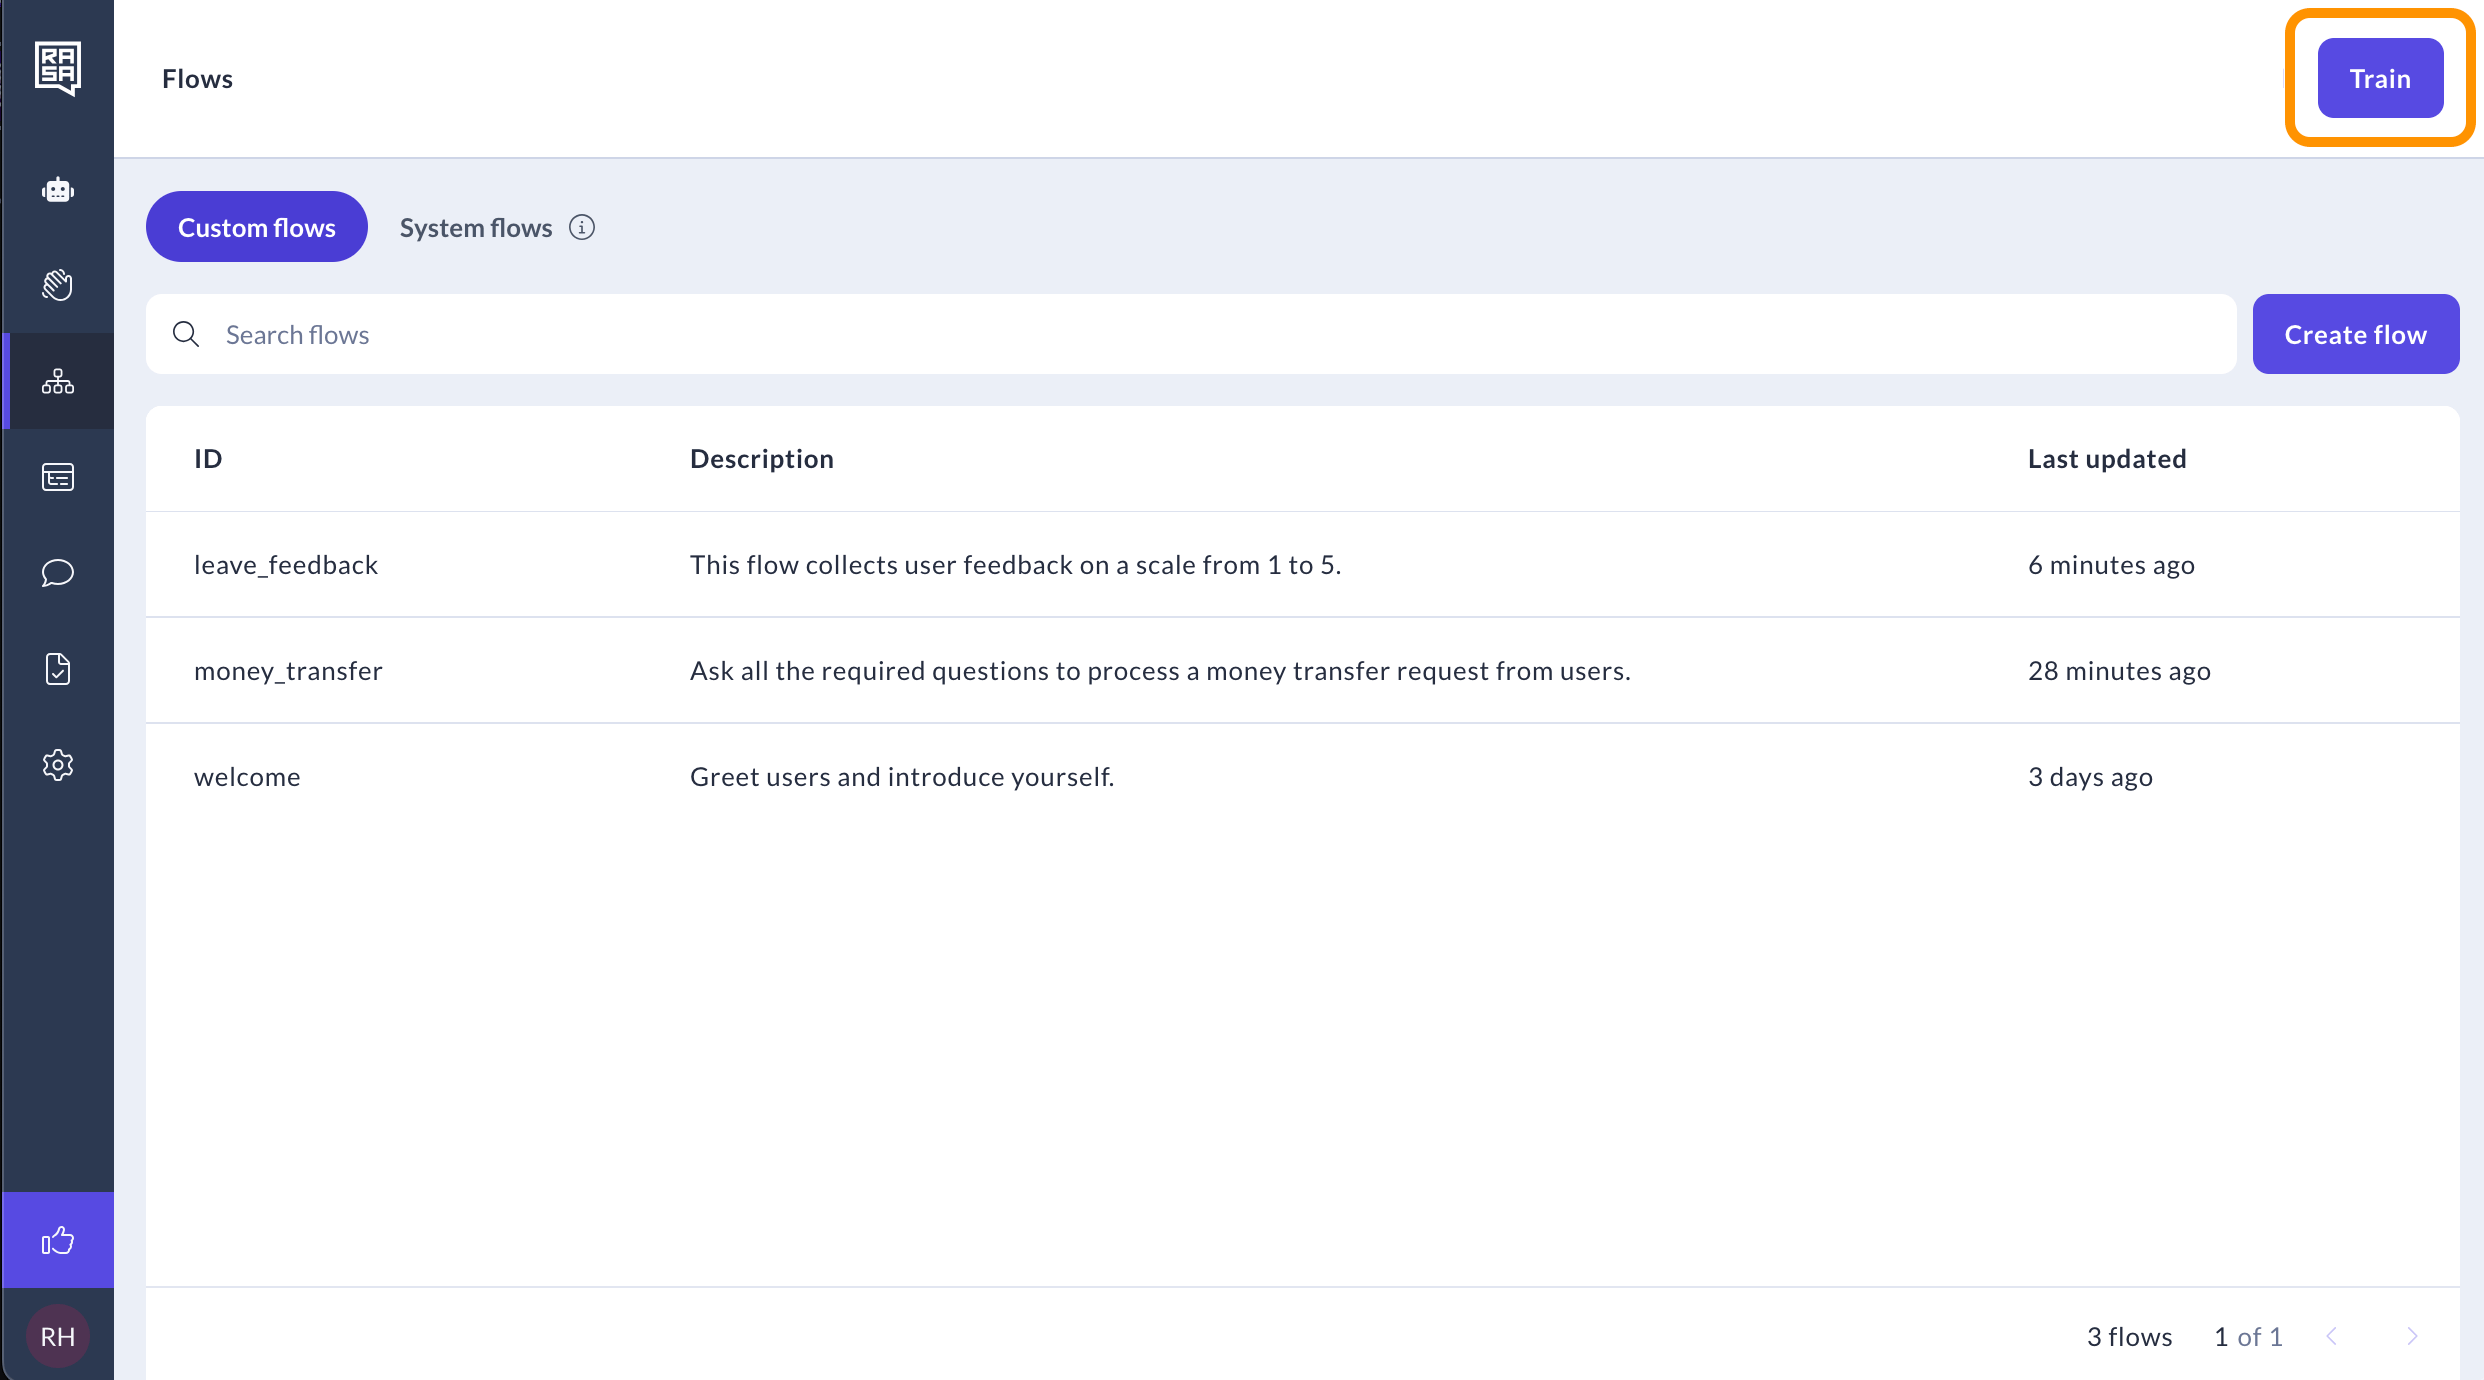Click the '6 minutes ago' cell
Screen dimensions: 2484x1380
click(2111, 565)
